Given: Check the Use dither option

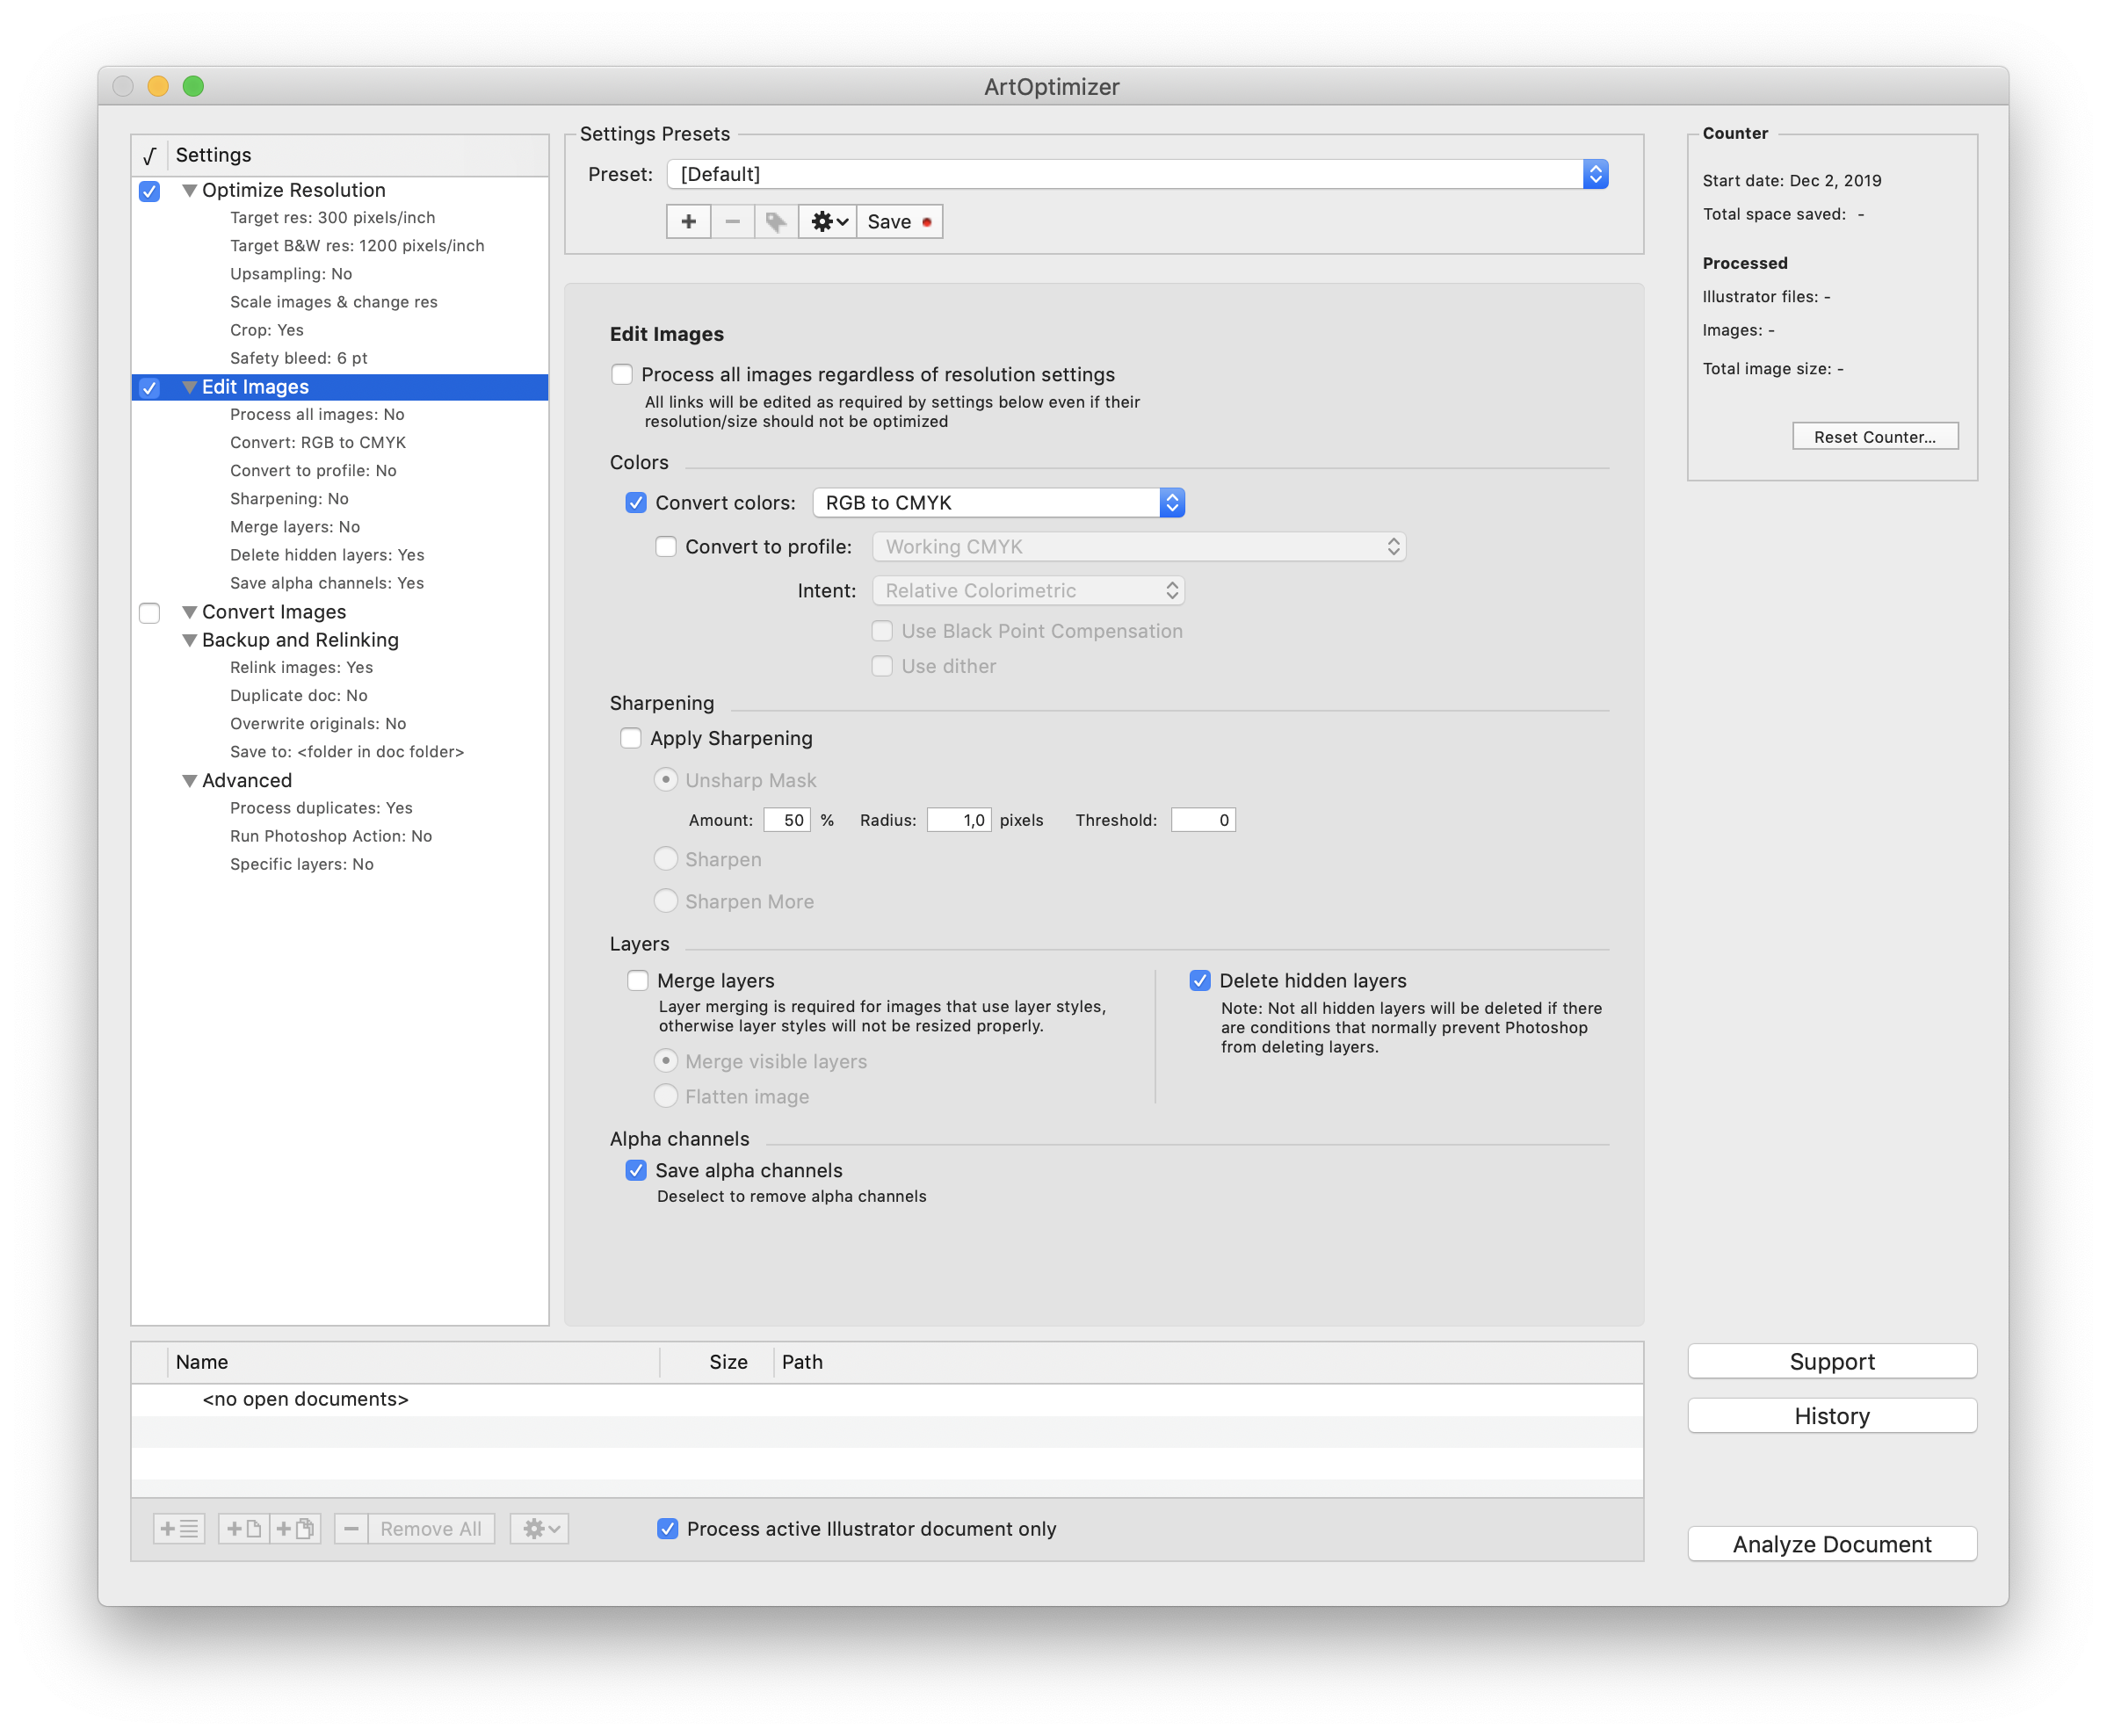Looking at the screenshot, I should (x=882, y=666).
